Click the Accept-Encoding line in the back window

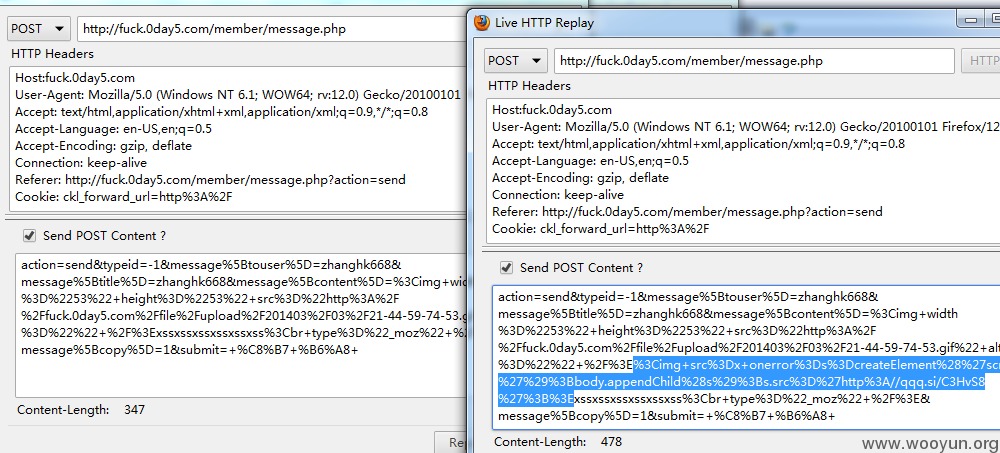click(103, 146)
